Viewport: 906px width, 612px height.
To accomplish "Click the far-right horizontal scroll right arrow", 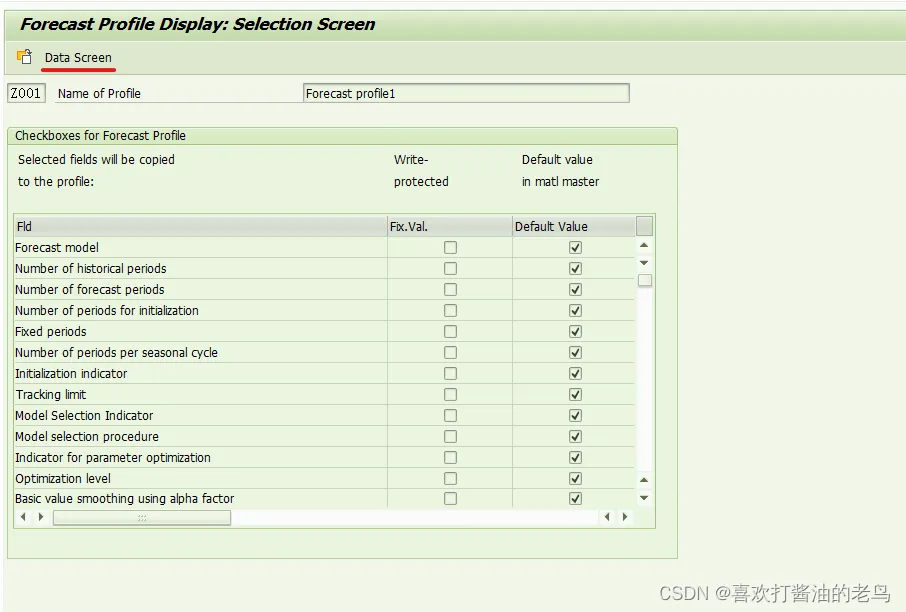I will point(625,517).
